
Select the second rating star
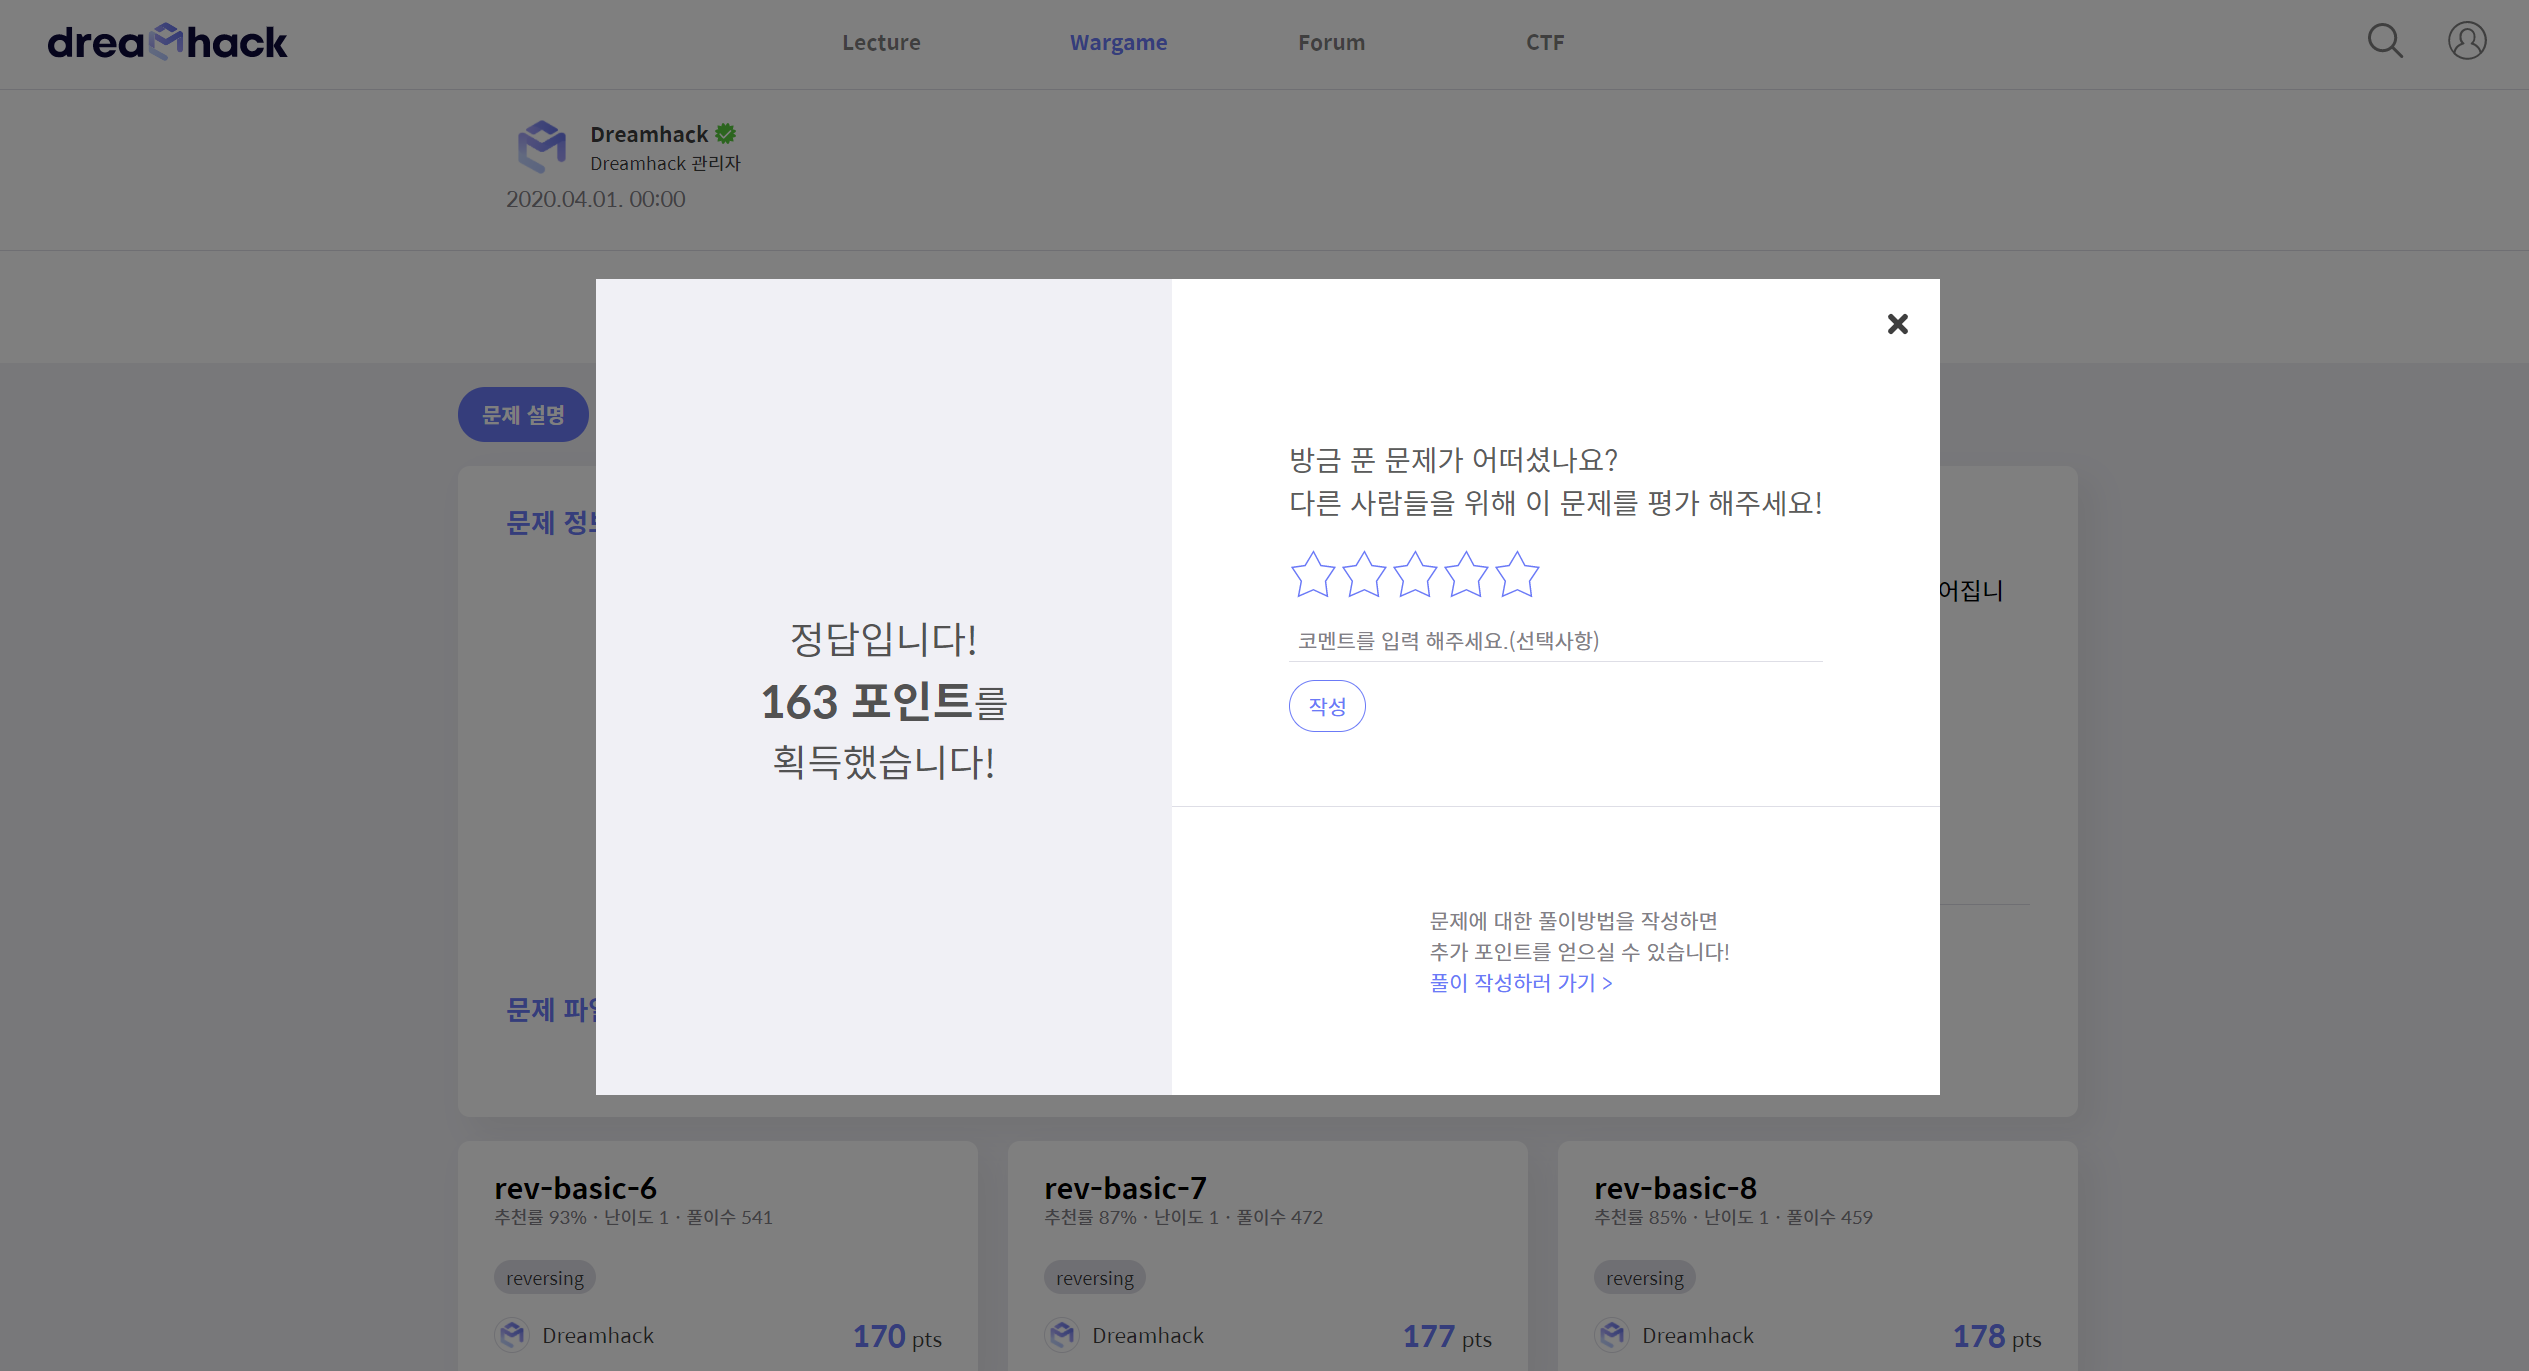point(1364,575)
